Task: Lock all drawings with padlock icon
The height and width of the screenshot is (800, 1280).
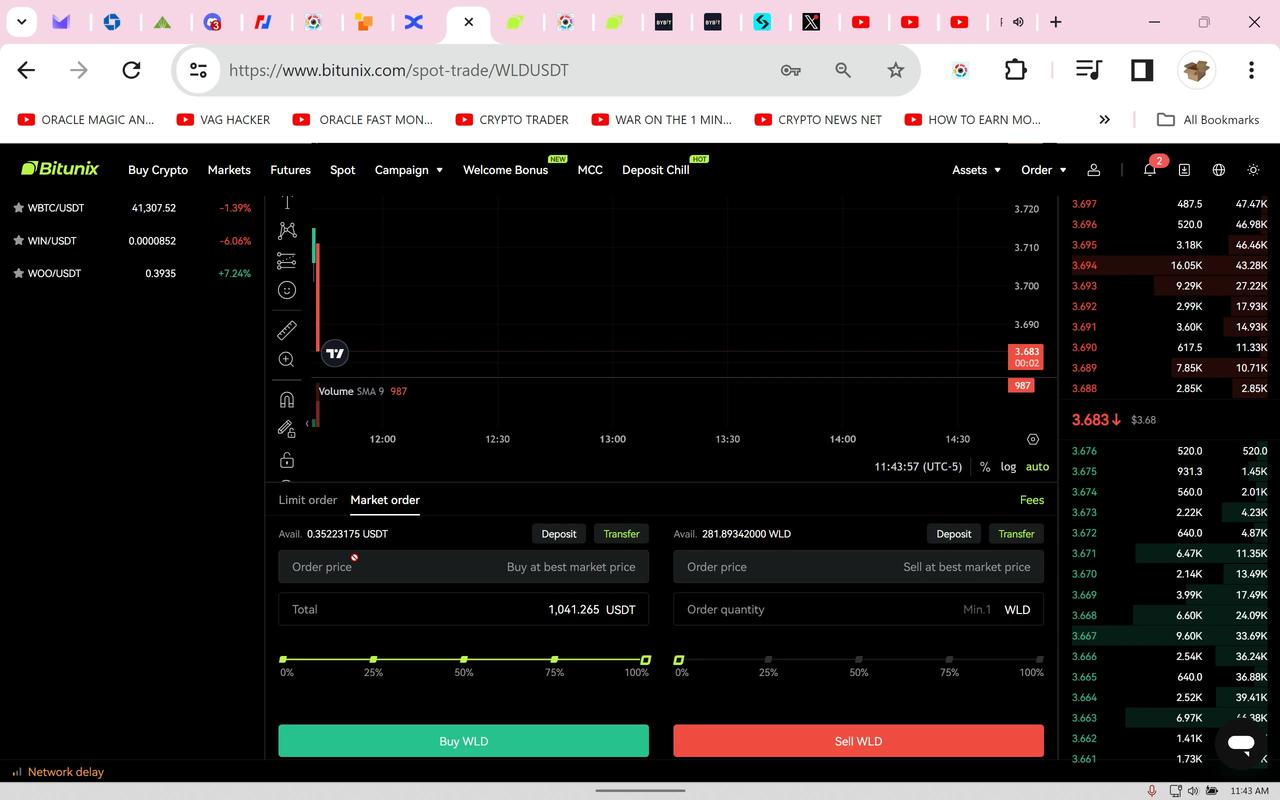Action: click(287, 460)
